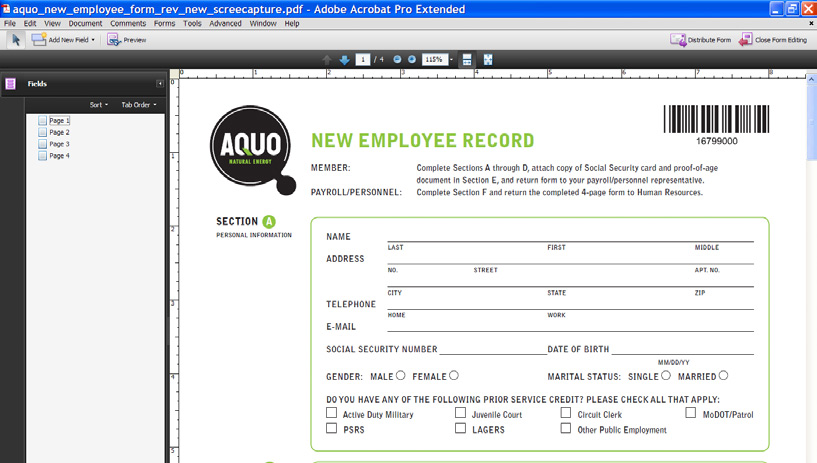The image size is (817, 463).
Task: Select the arrow Select Object tool
Action: point(16,40)
